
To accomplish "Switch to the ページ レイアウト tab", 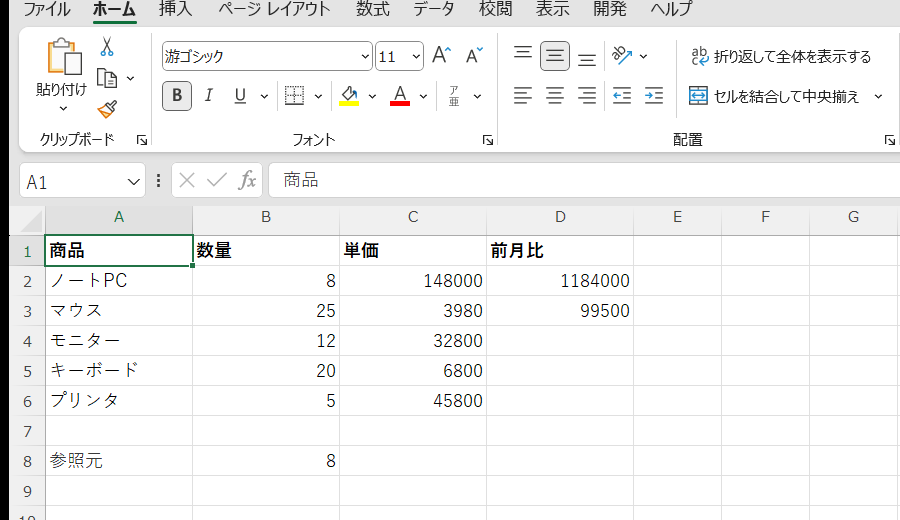I will [274, 9].
